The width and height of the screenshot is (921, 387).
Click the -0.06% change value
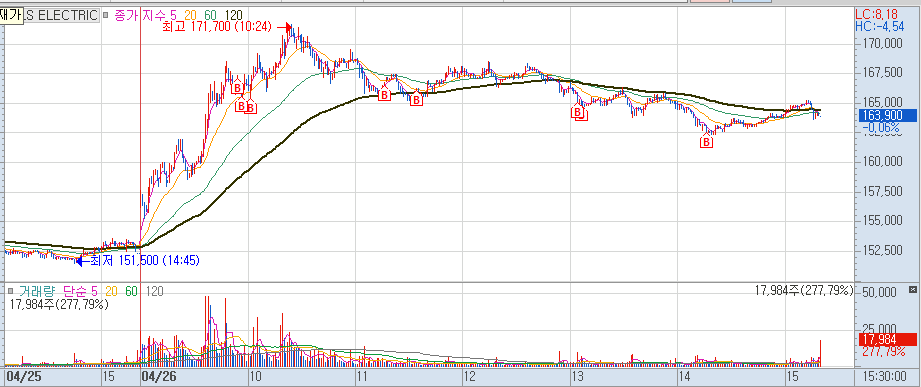coord(880,127)
